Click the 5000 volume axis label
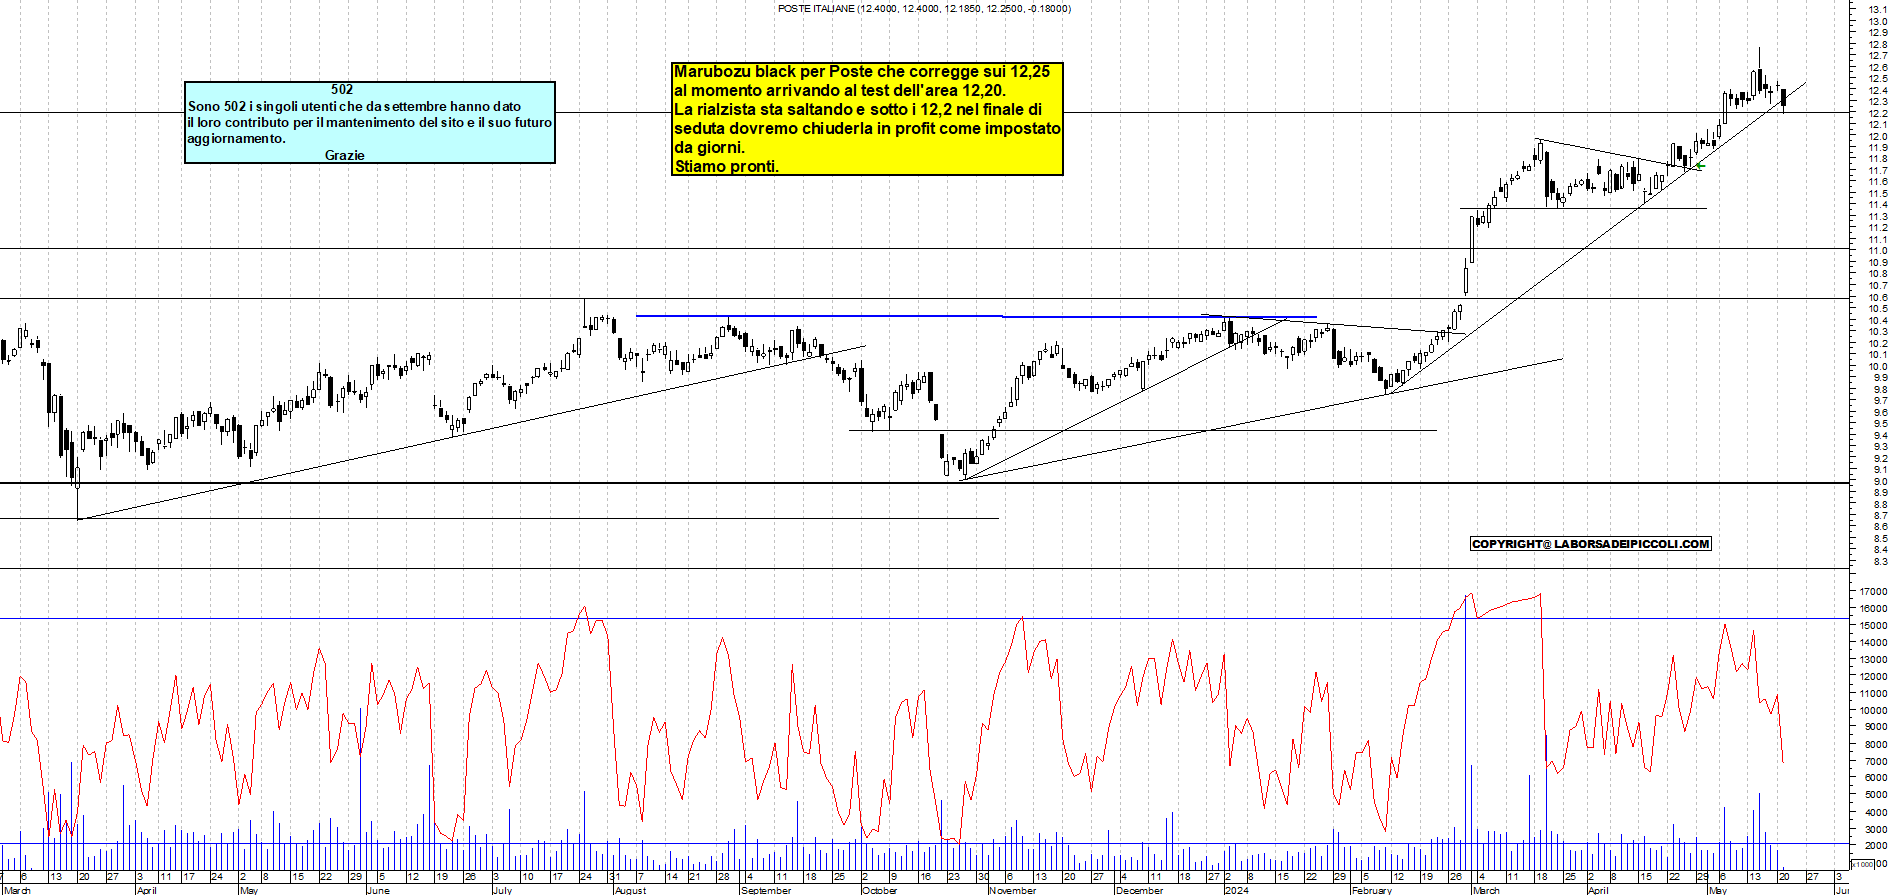The width and height of the screenshot is (1890, 895). point(1875,795)
